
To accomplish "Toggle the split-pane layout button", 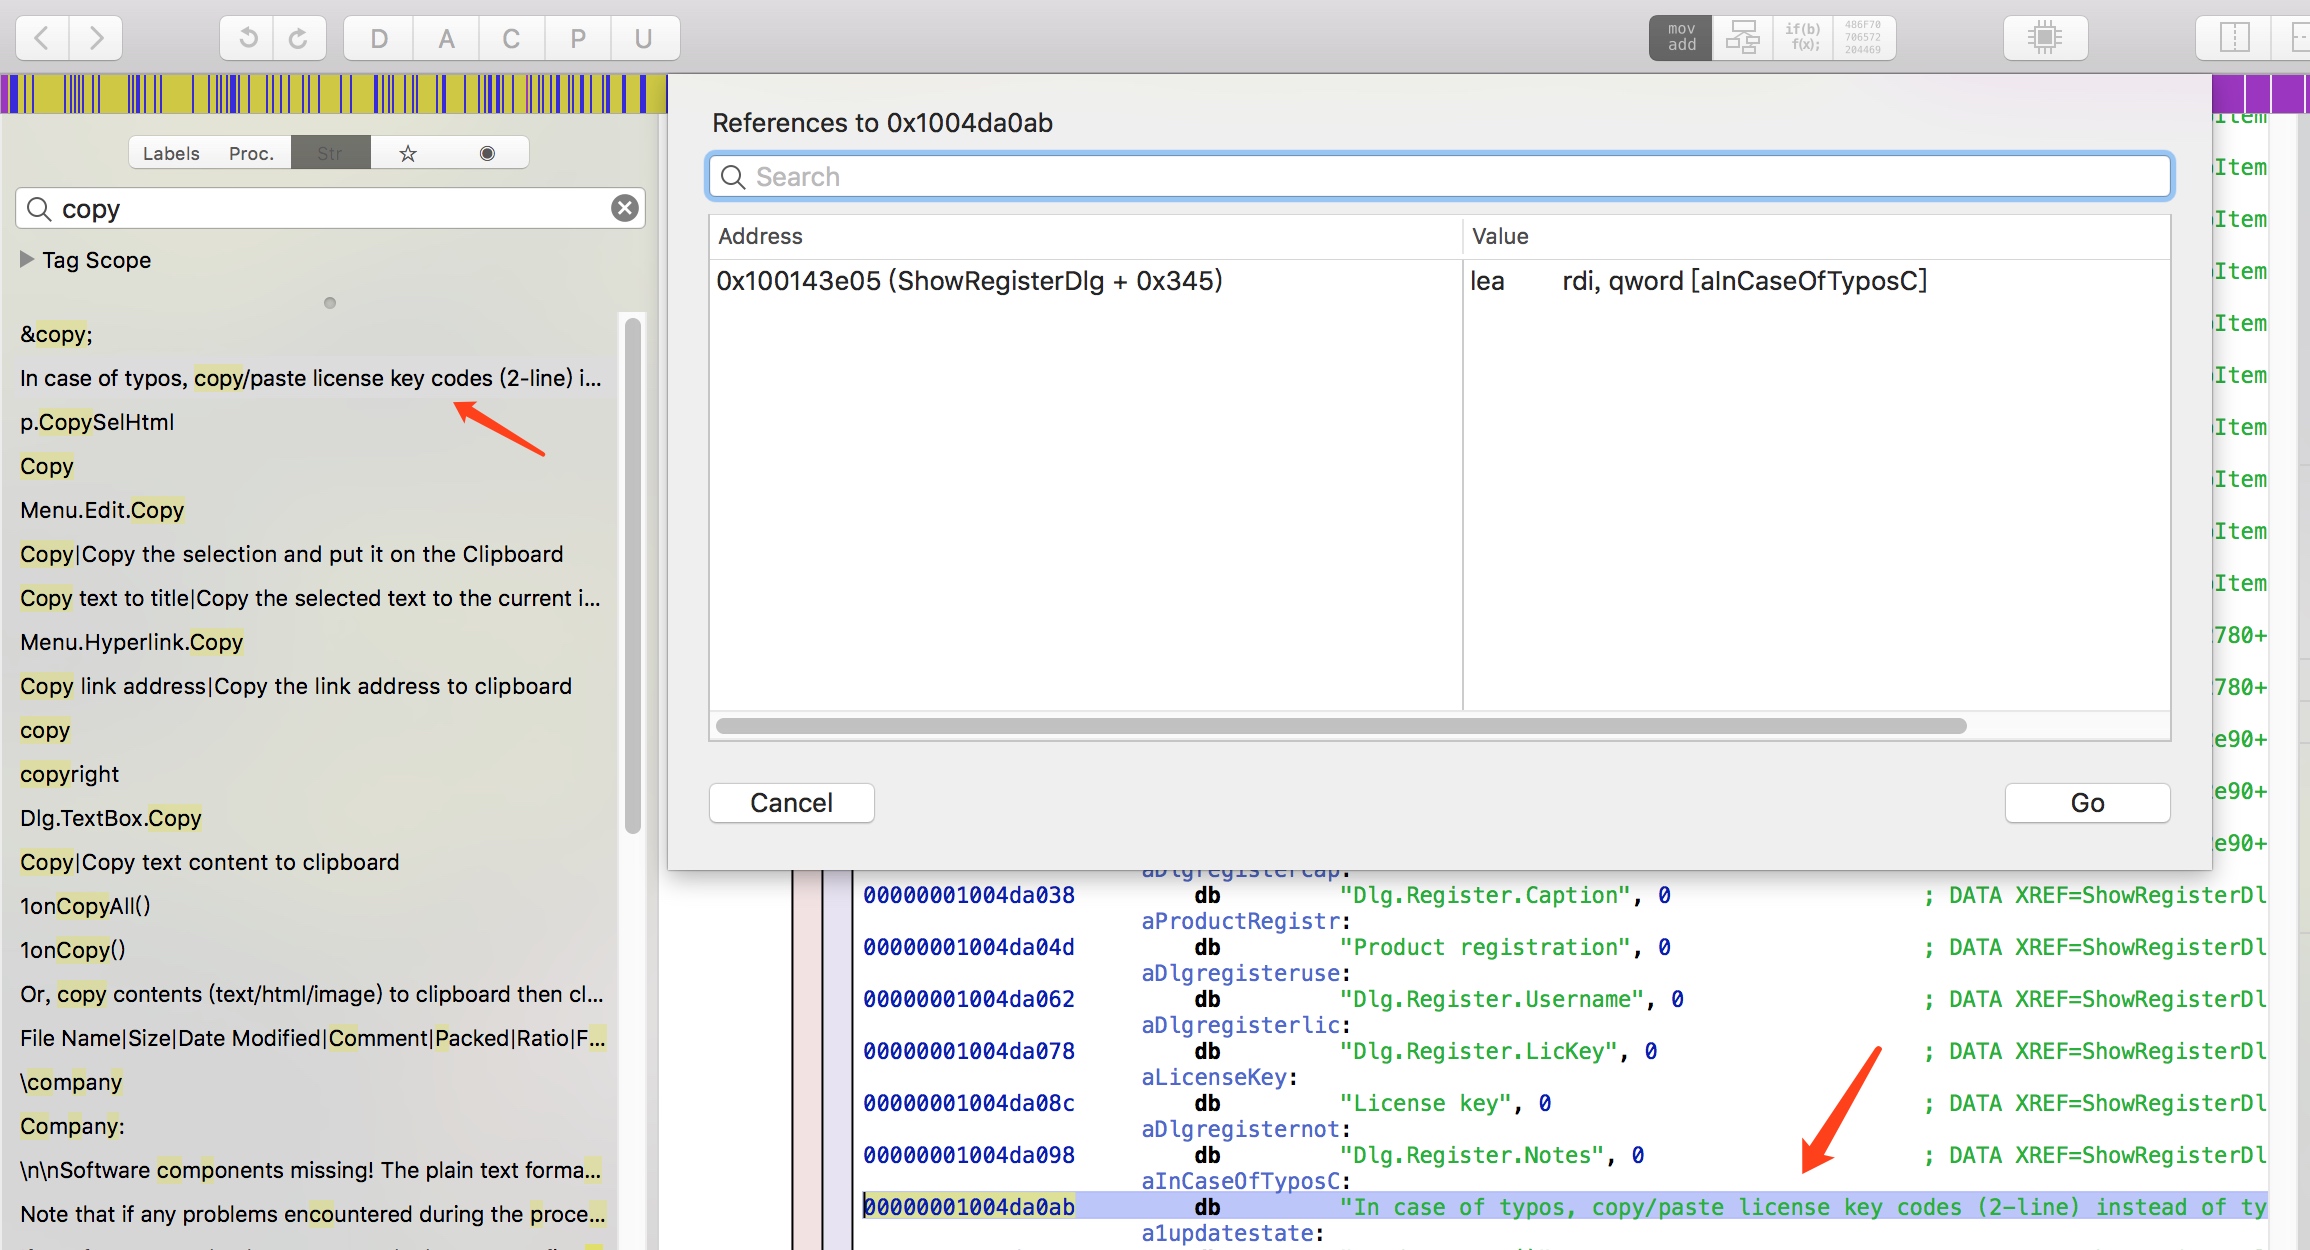I will 2234,38.
